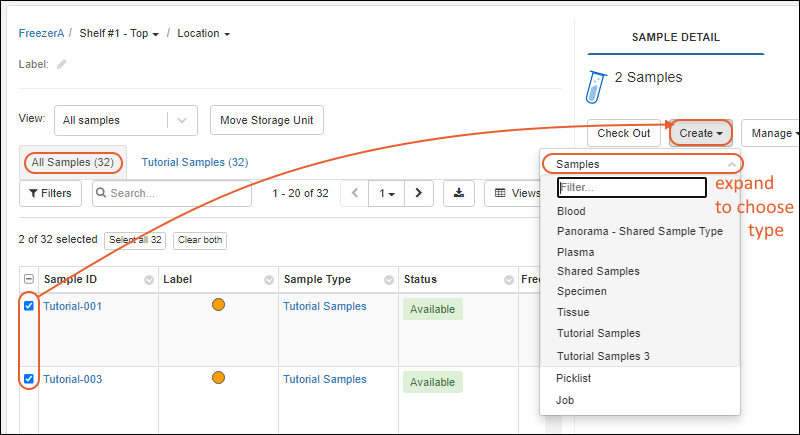
Task: Click the test tube sample icon
Action: coord(596,85)
